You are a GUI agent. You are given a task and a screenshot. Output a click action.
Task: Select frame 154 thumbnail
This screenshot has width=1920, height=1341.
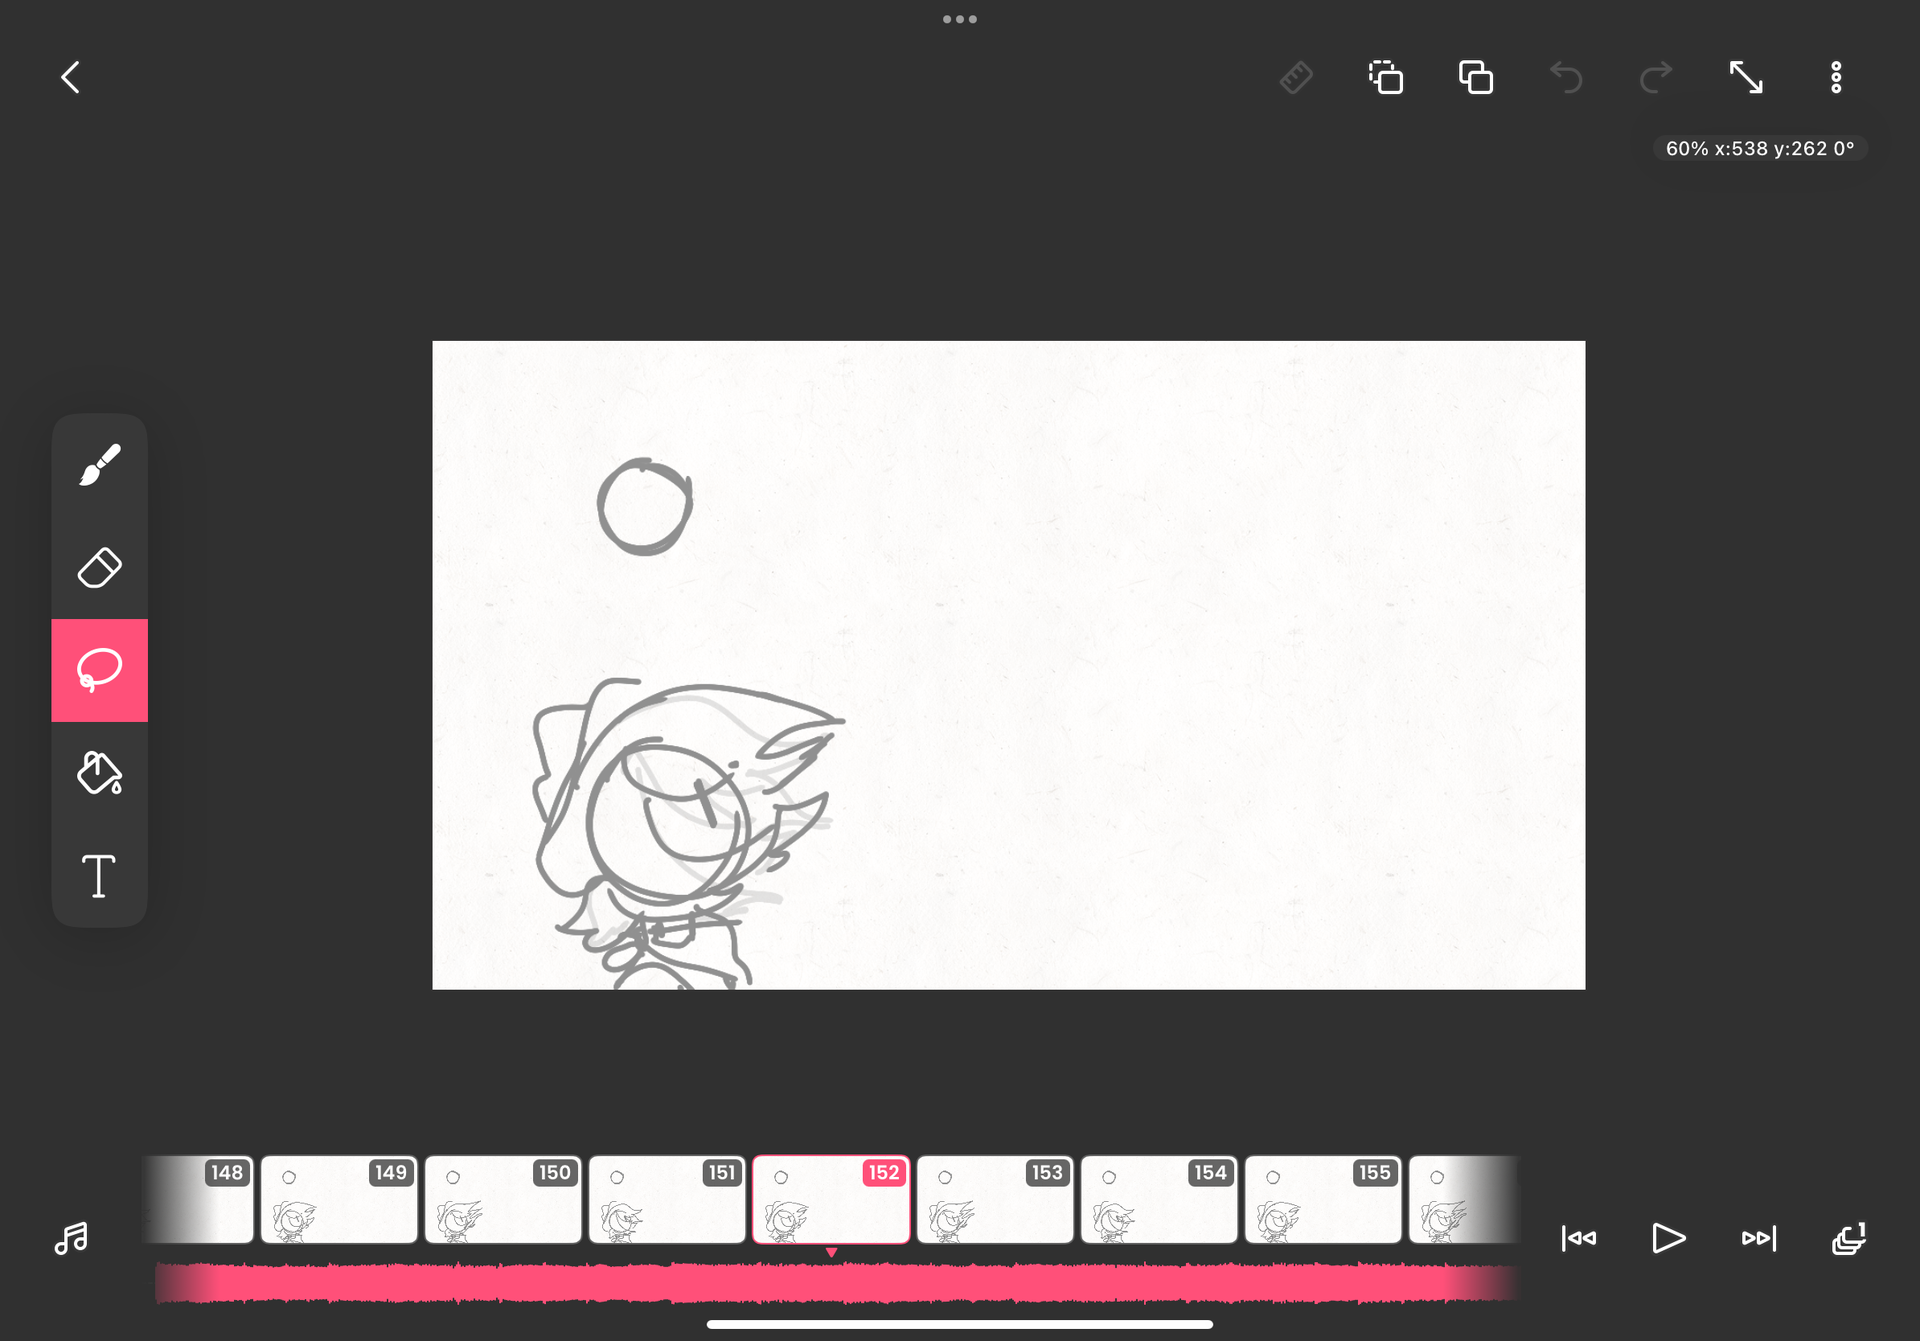click(1159, 1200)
